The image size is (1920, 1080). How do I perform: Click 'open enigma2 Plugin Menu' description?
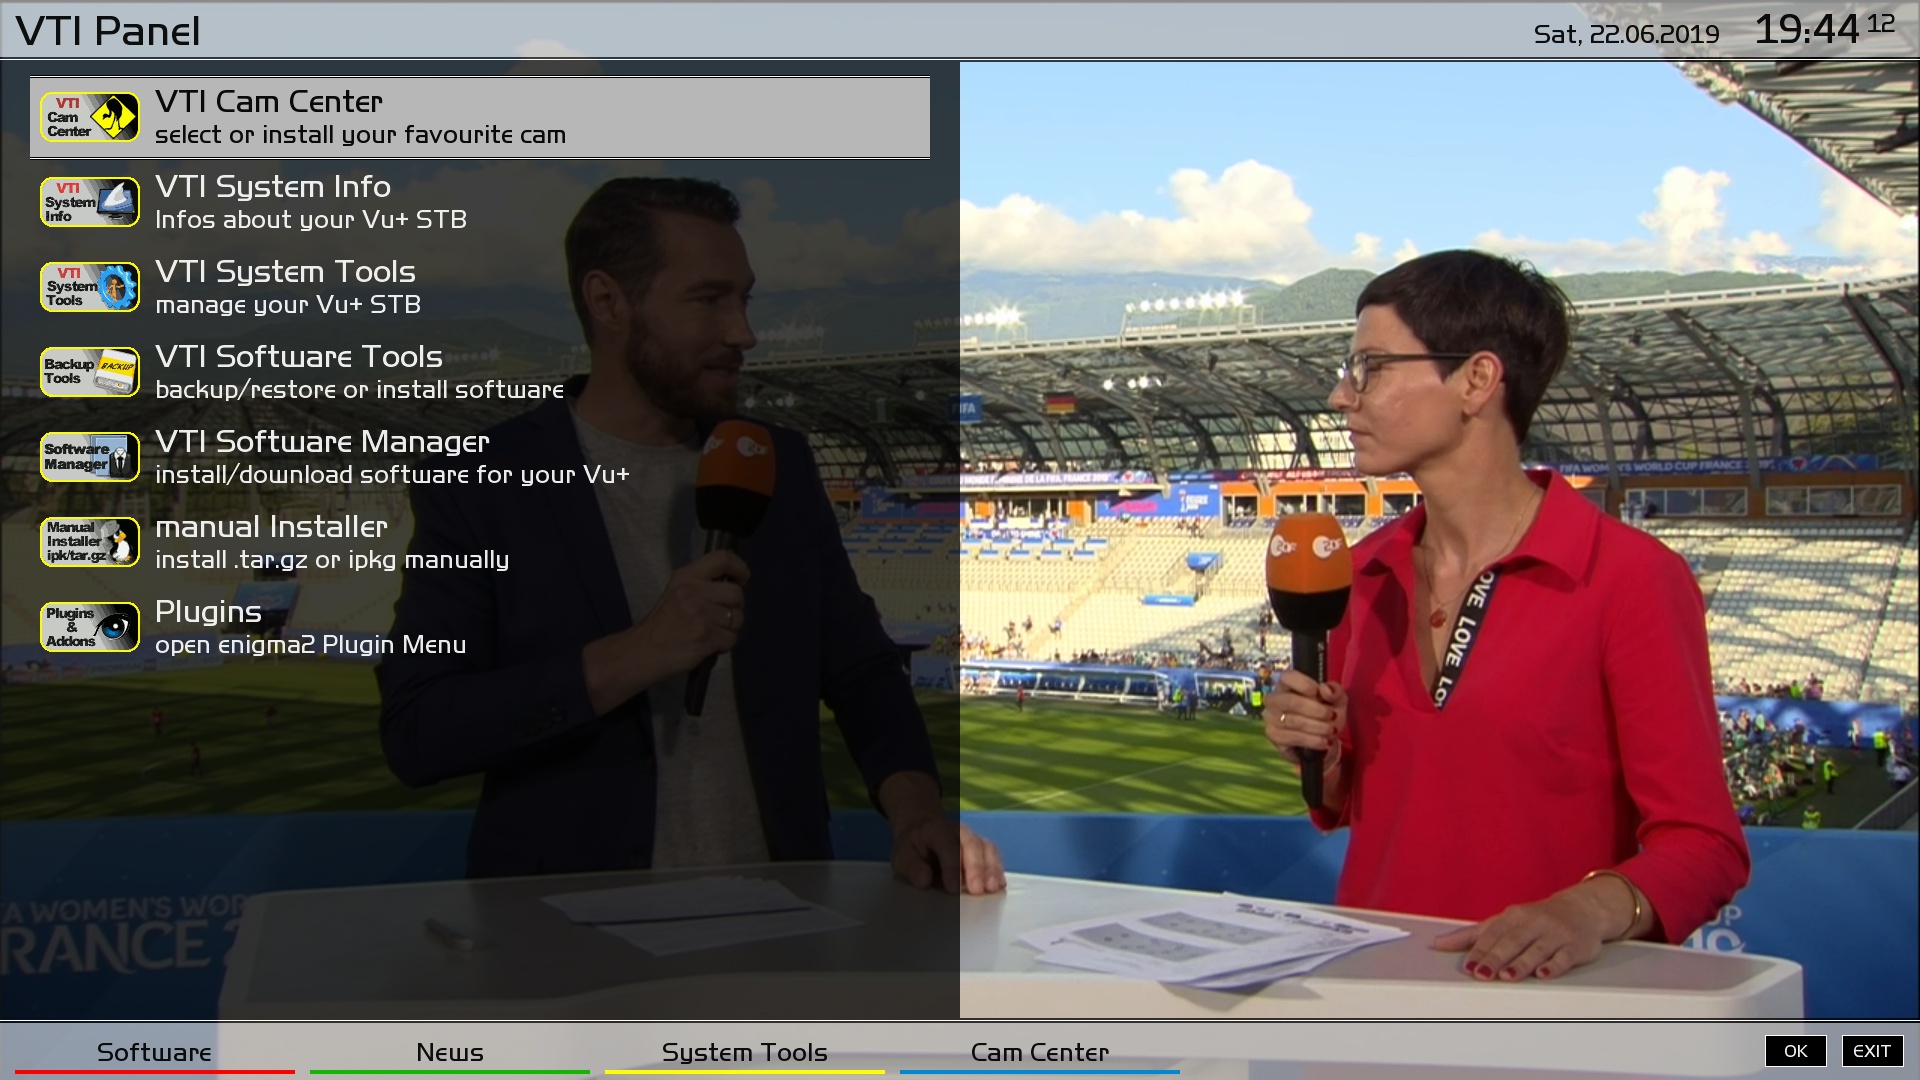click(x=311, y=645)
